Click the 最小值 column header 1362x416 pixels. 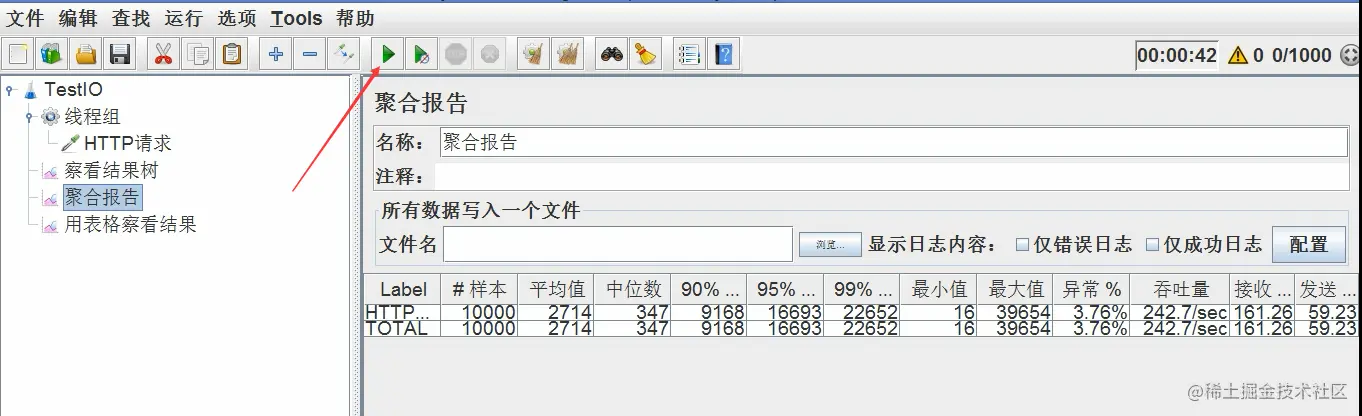pyautogui.click(x=939, y=290)
